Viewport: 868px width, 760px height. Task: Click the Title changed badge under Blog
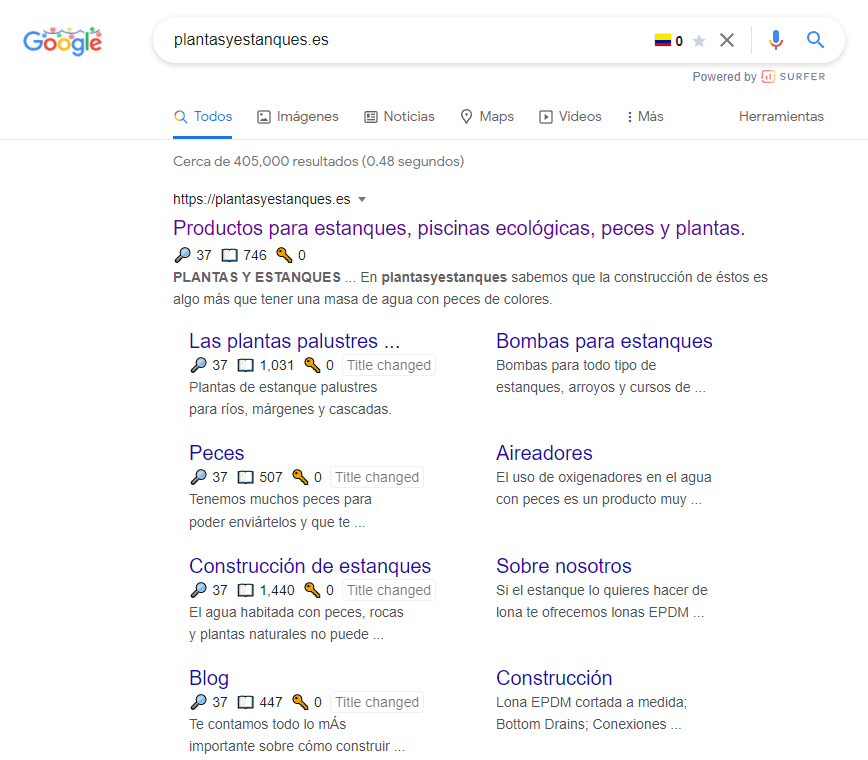pos(377,702)
